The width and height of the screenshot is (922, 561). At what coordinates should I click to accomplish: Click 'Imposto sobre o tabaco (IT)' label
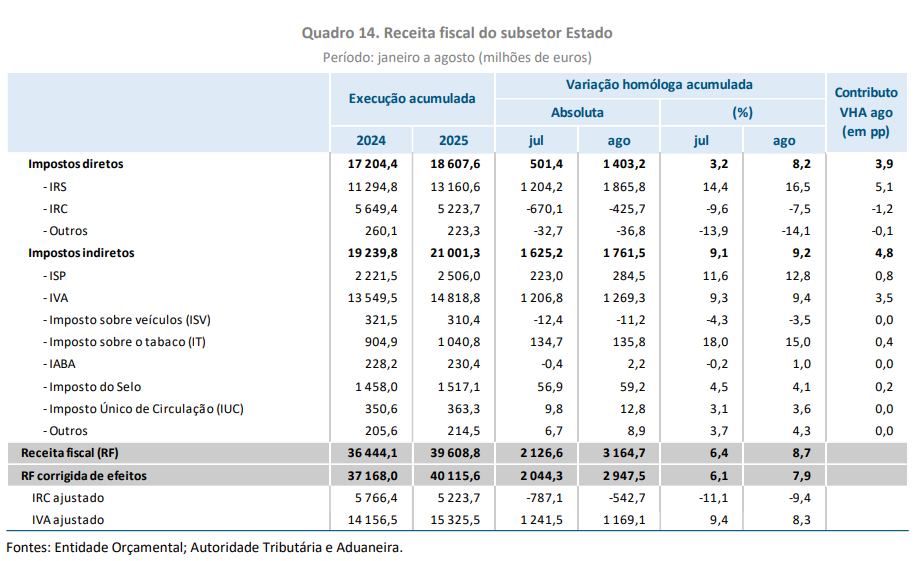click(124, 341)
